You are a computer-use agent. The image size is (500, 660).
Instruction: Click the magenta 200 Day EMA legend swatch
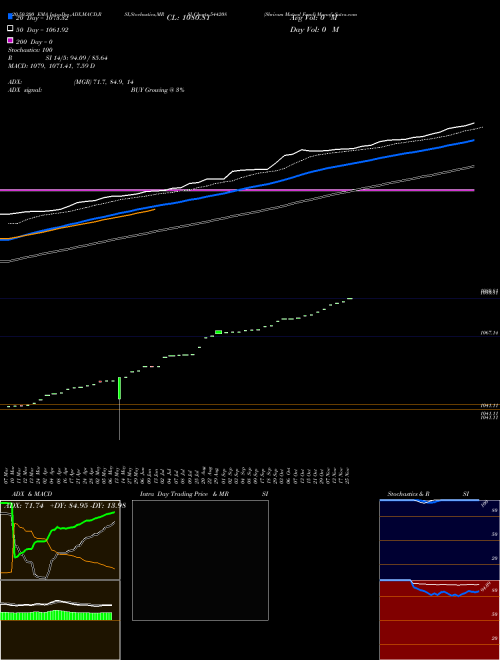[x=10, y=40]
